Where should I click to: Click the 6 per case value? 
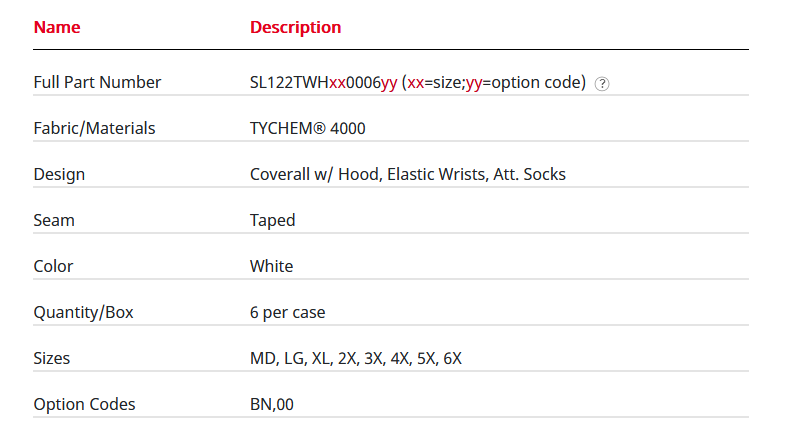coord(287,312)
